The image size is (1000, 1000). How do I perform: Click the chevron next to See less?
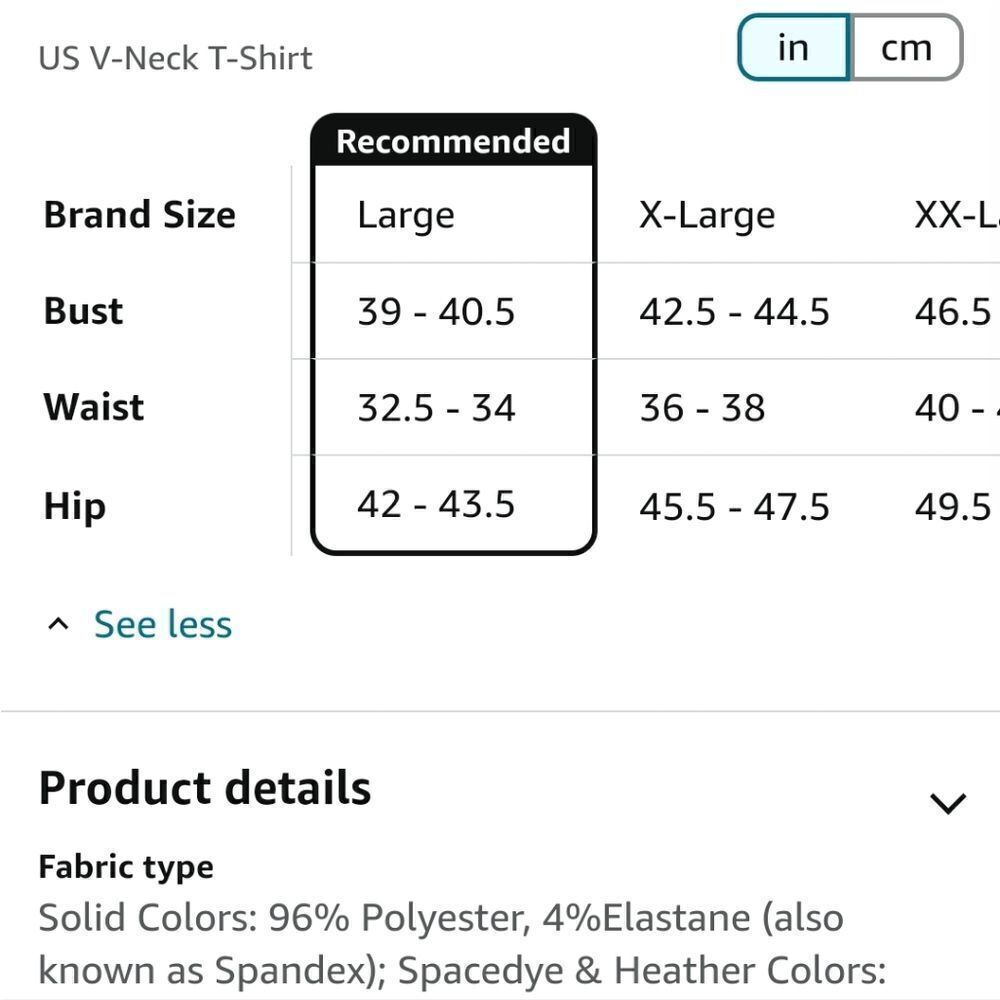tap(57, 623)
